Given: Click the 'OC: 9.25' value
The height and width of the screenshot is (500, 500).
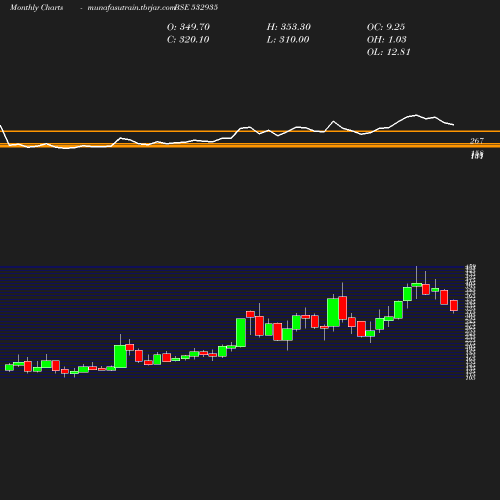Looking at the screenshot, I should [x=386, y=27].
